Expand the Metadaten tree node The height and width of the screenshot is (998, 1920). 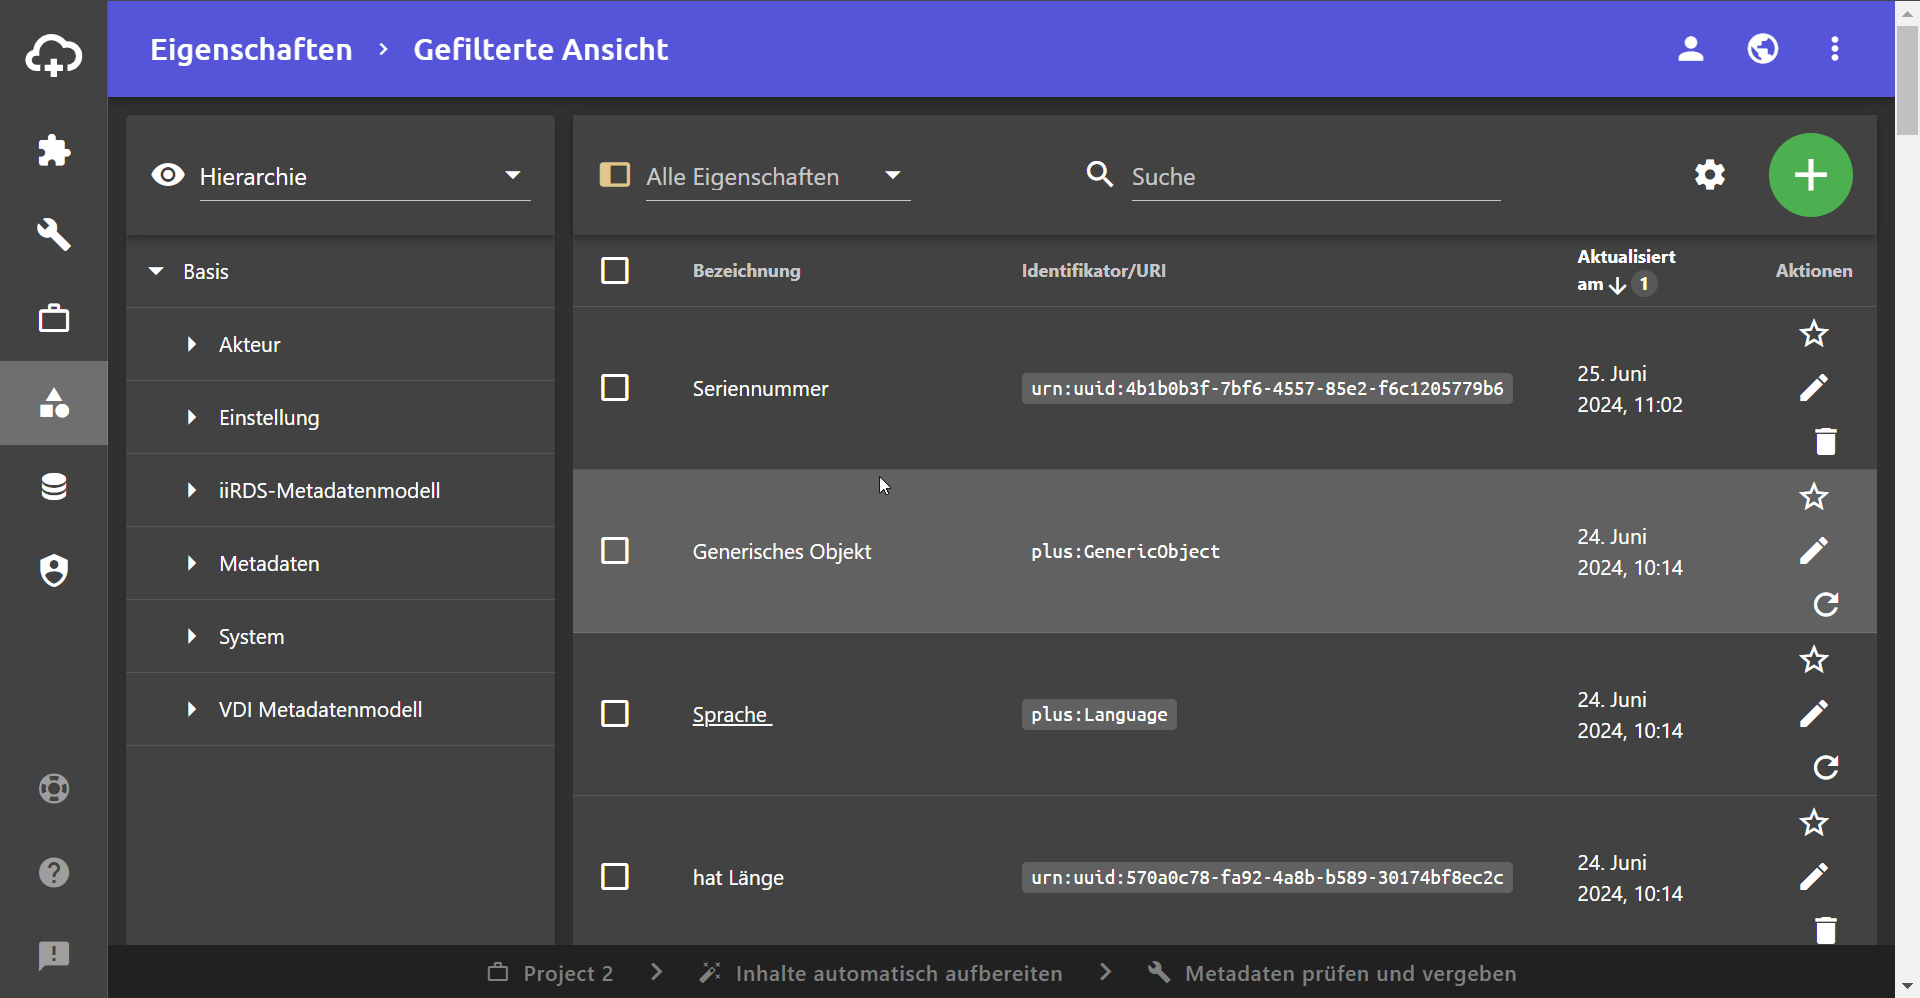pyautogui.click(x=192, y=563)
